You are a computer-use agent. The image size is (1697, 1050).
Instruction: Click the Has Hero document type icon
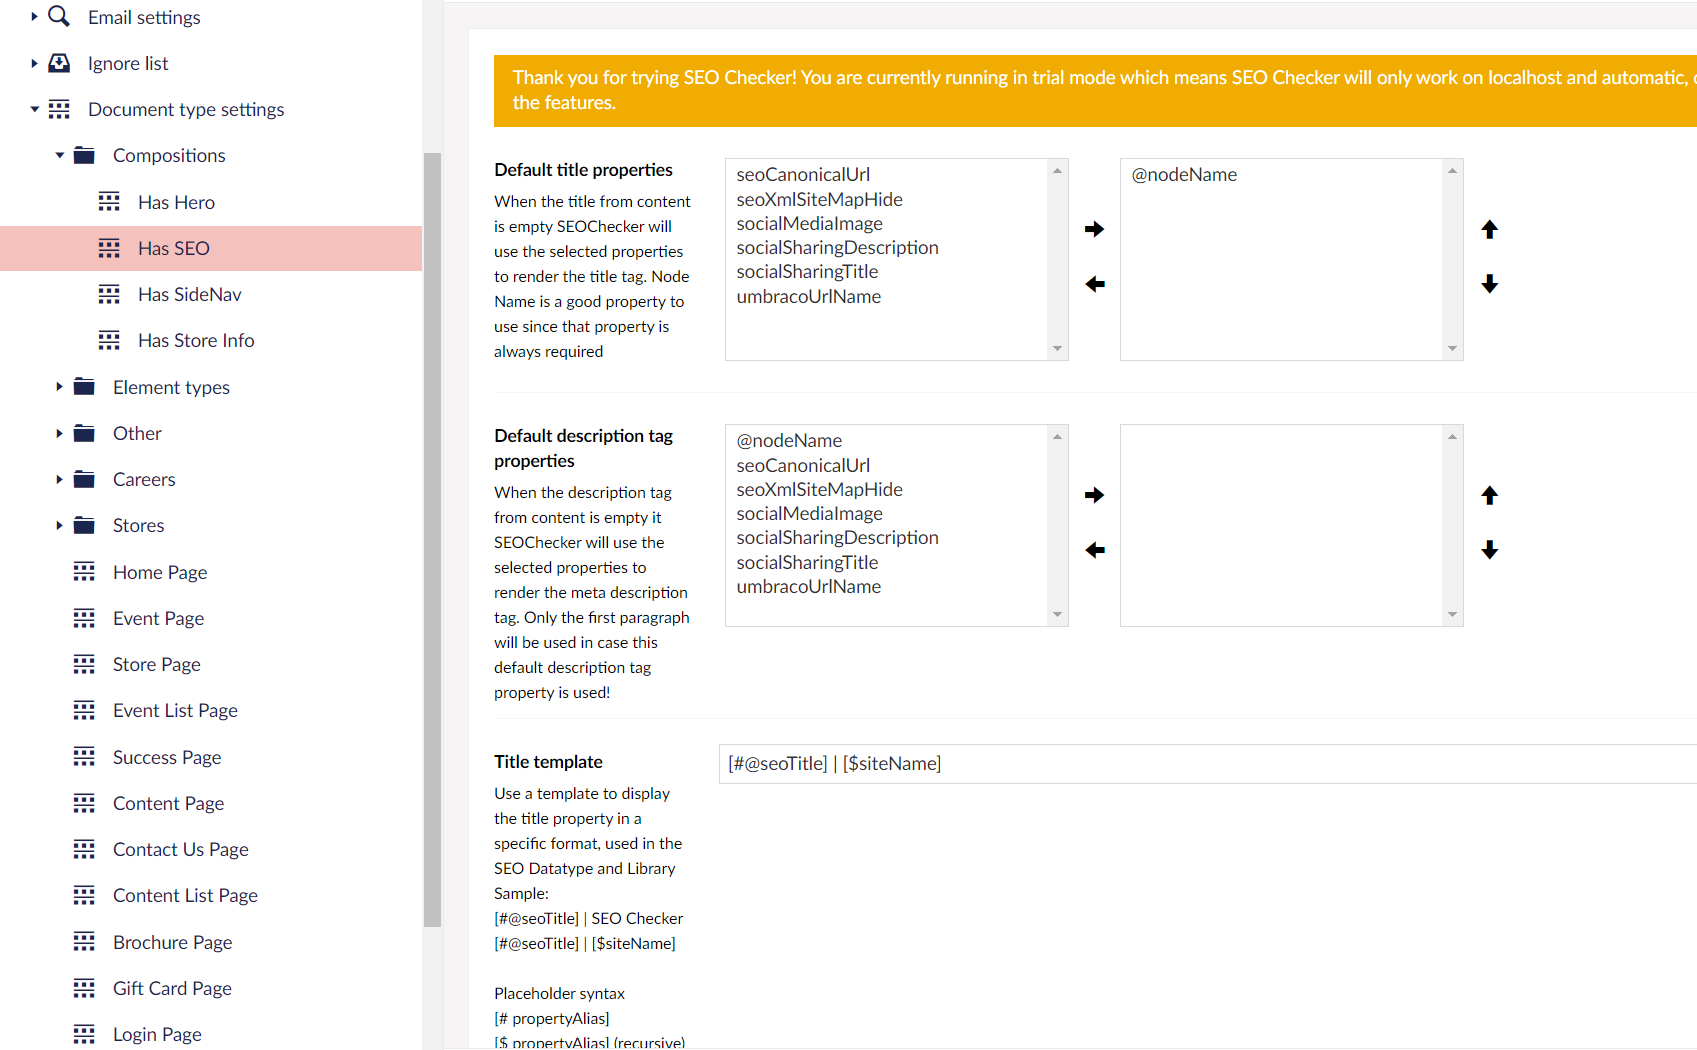[109, 202]
